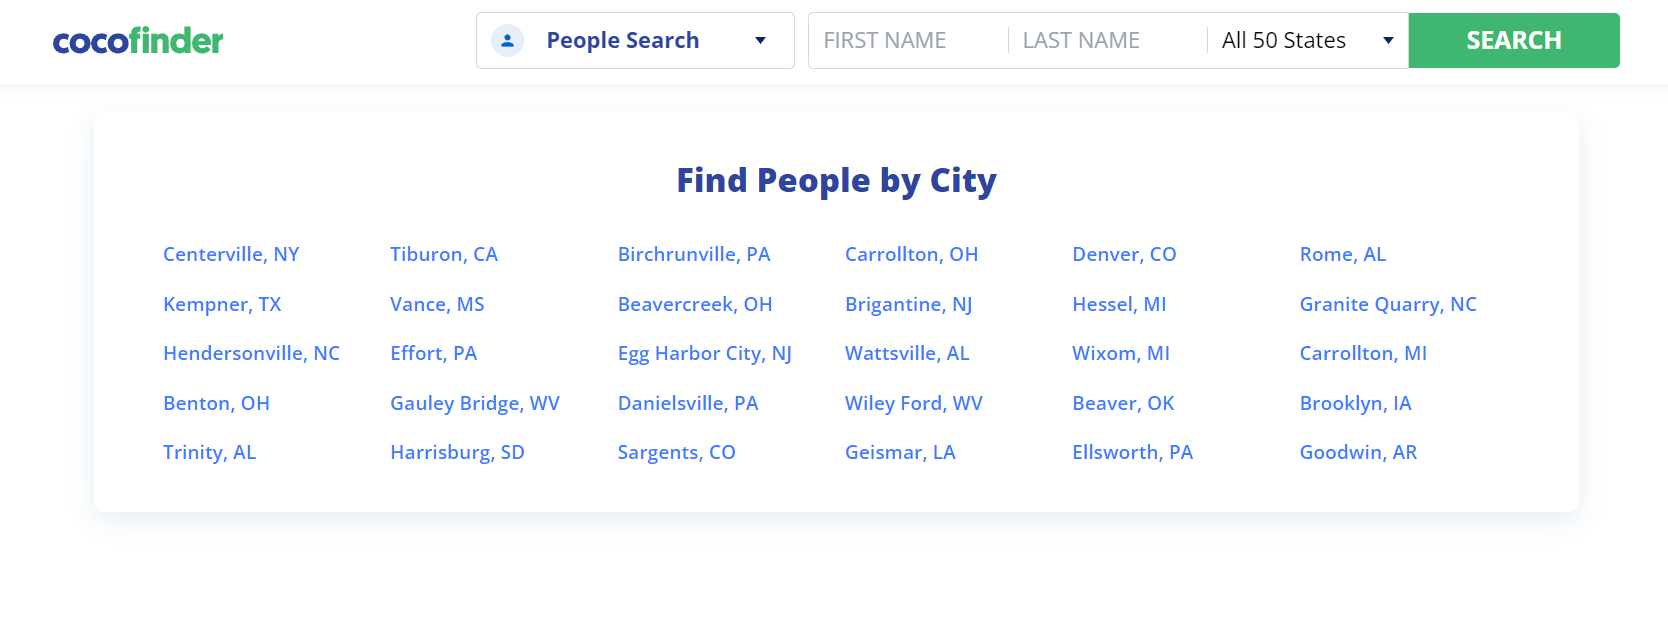Click the People Search dropdown arrow

click(x=762, y=40)
